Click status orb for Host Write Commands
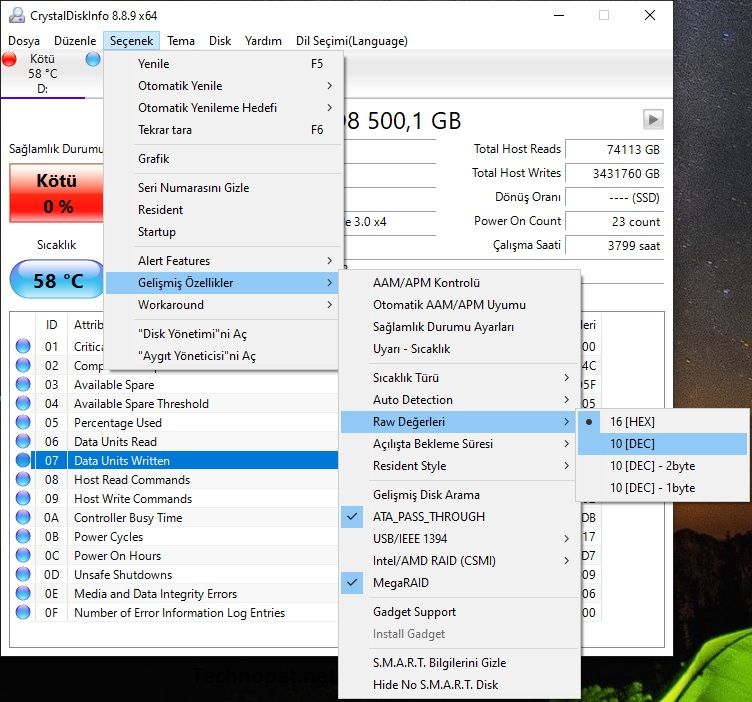This screenshot has width=752, height=702. [x=23, y=498]
